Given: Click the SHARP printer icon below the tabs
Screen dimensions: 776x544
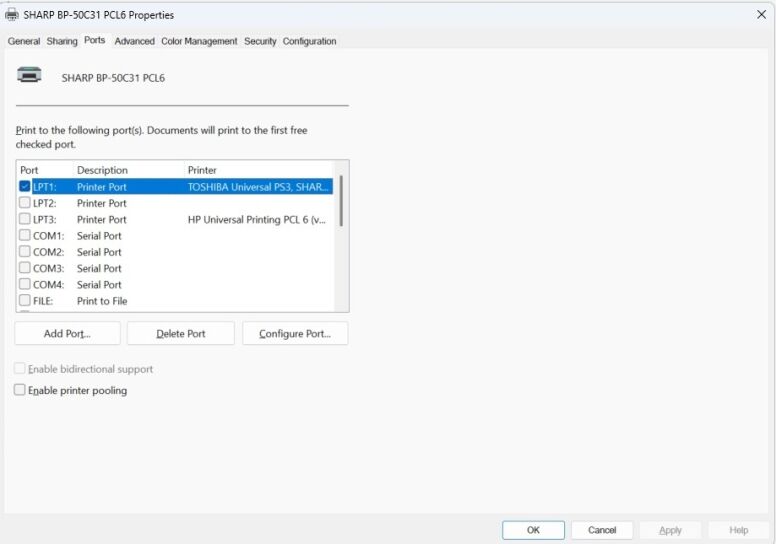Looking at the screenshot, I should click(30, 75).
